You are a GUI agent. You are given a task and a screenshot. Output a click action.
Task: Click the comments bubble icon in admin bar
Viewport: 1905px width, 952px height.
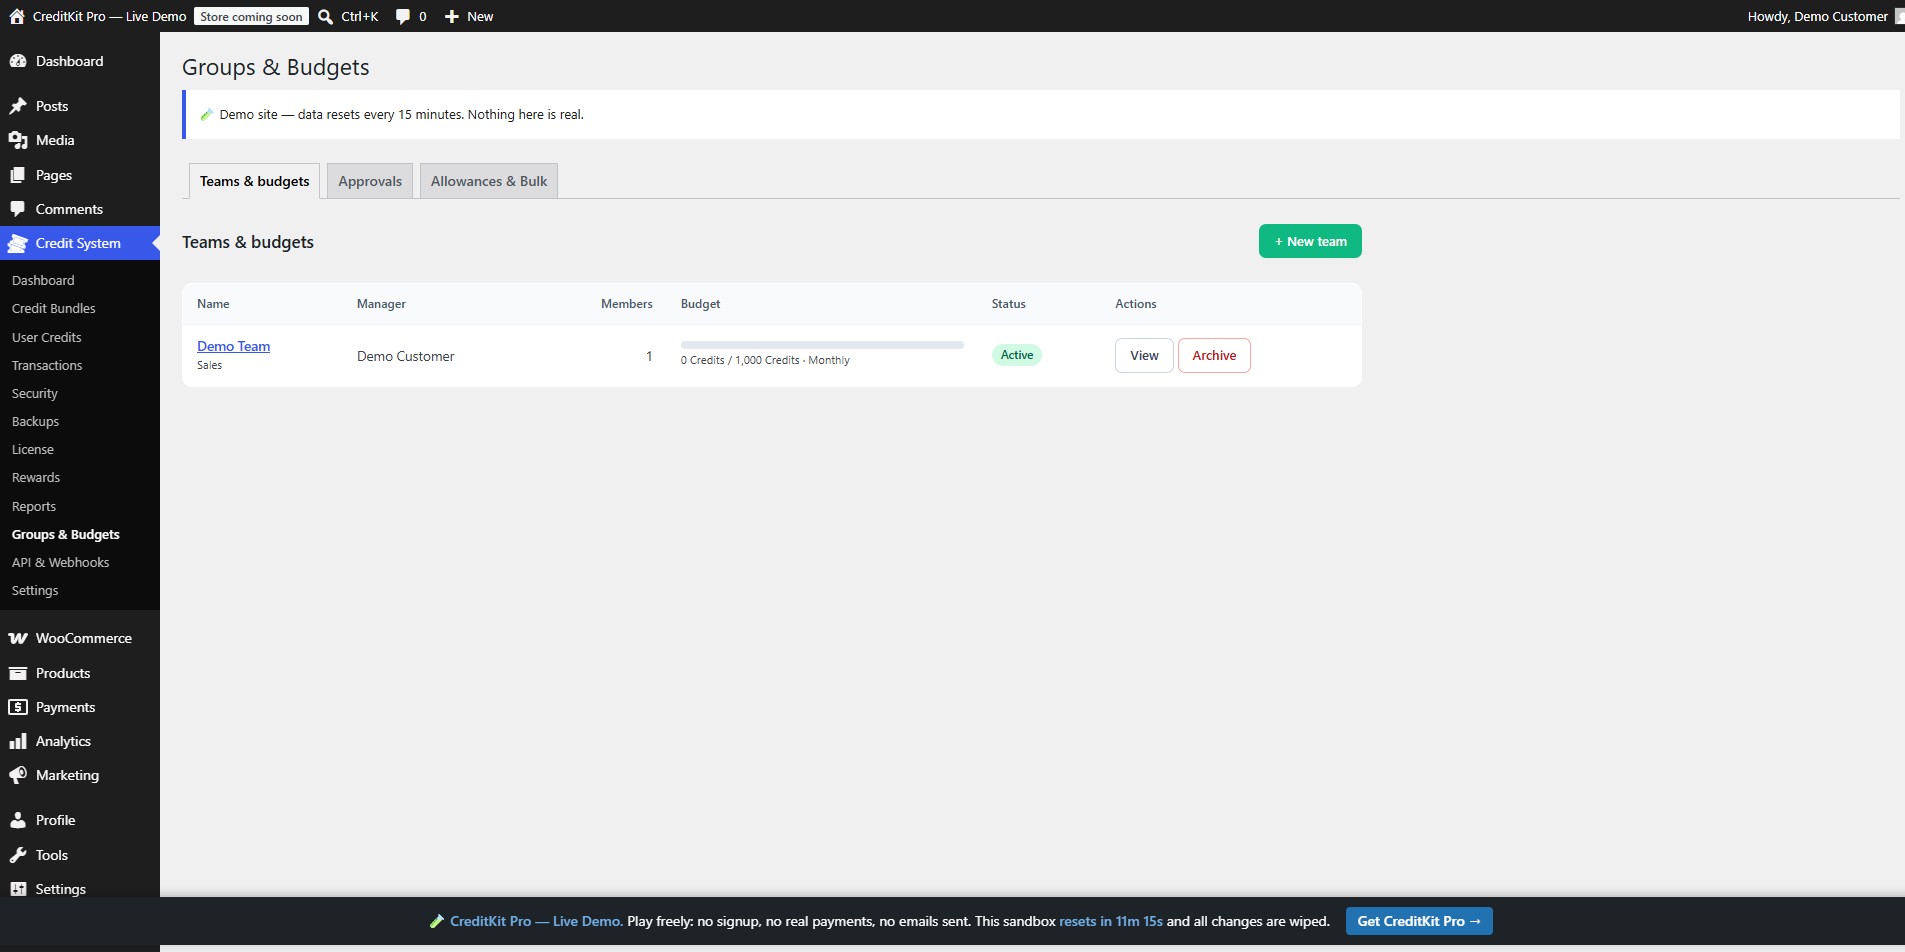402,16
